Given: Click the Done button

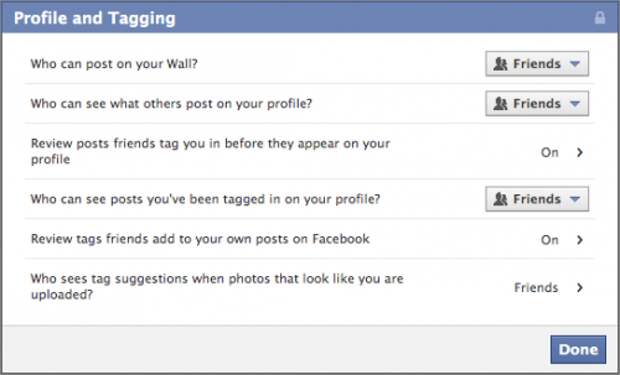Looking at the screenshot, I should click(578, 350).
